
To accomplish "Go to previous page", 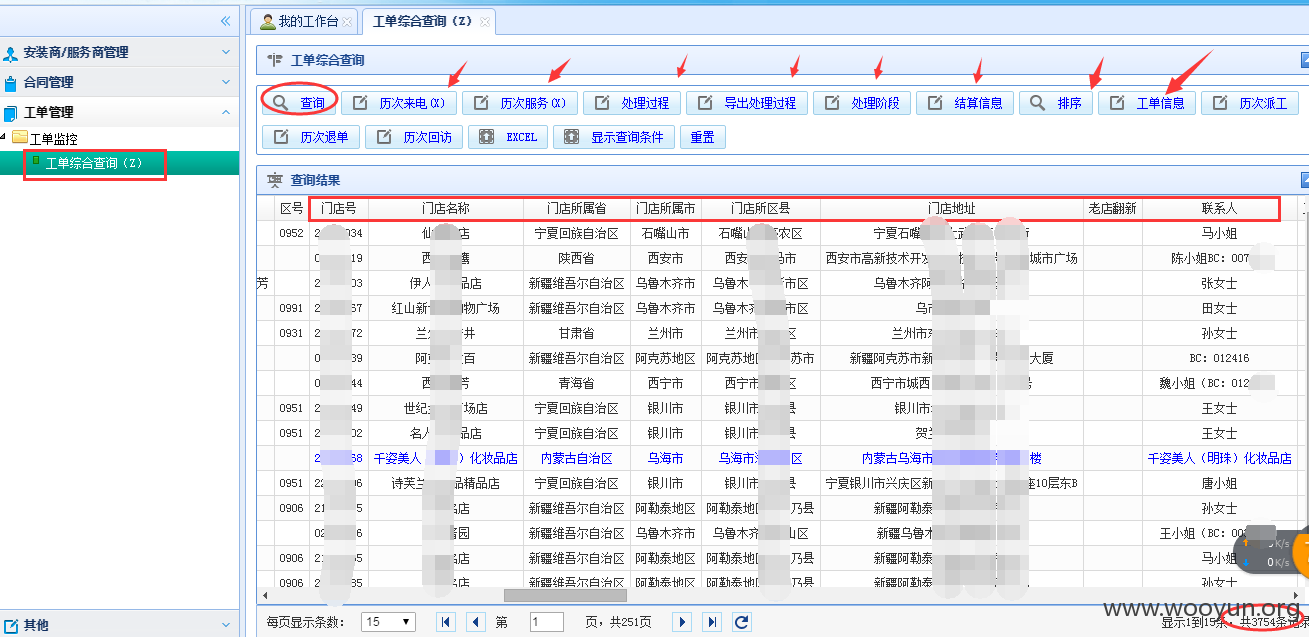I will [476, 622].
